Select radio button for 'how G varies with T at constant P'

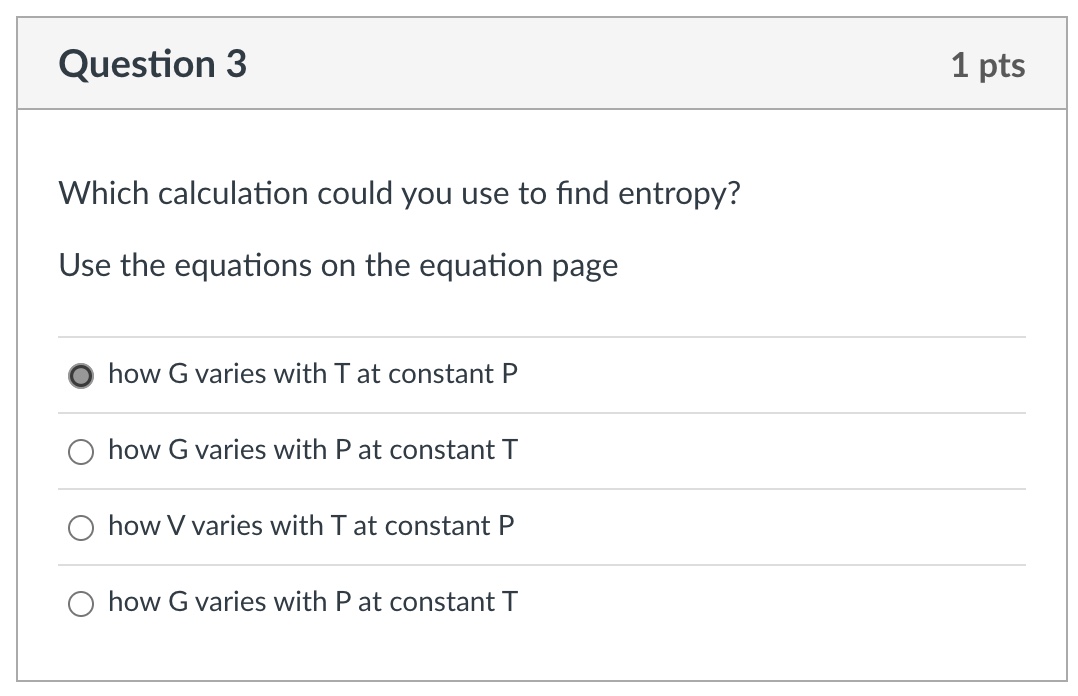[80, 375]
